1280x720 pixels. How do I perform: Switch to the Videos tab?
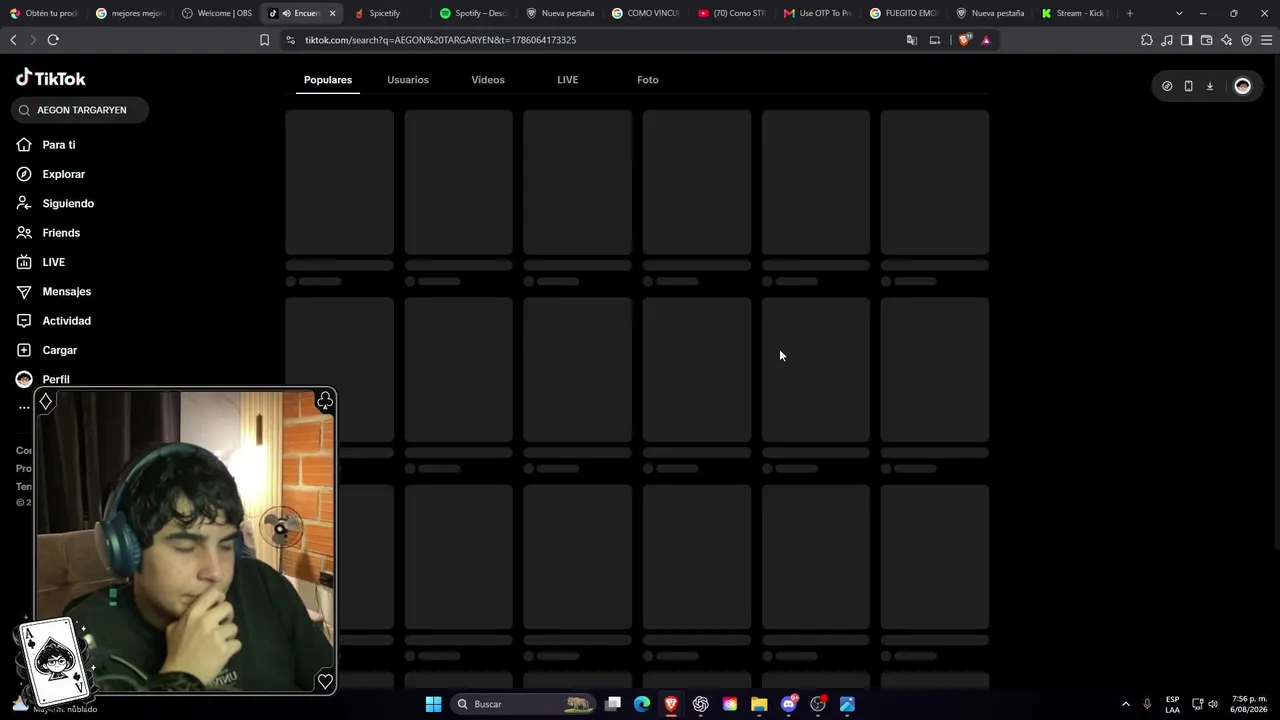[x=488, y=80]
